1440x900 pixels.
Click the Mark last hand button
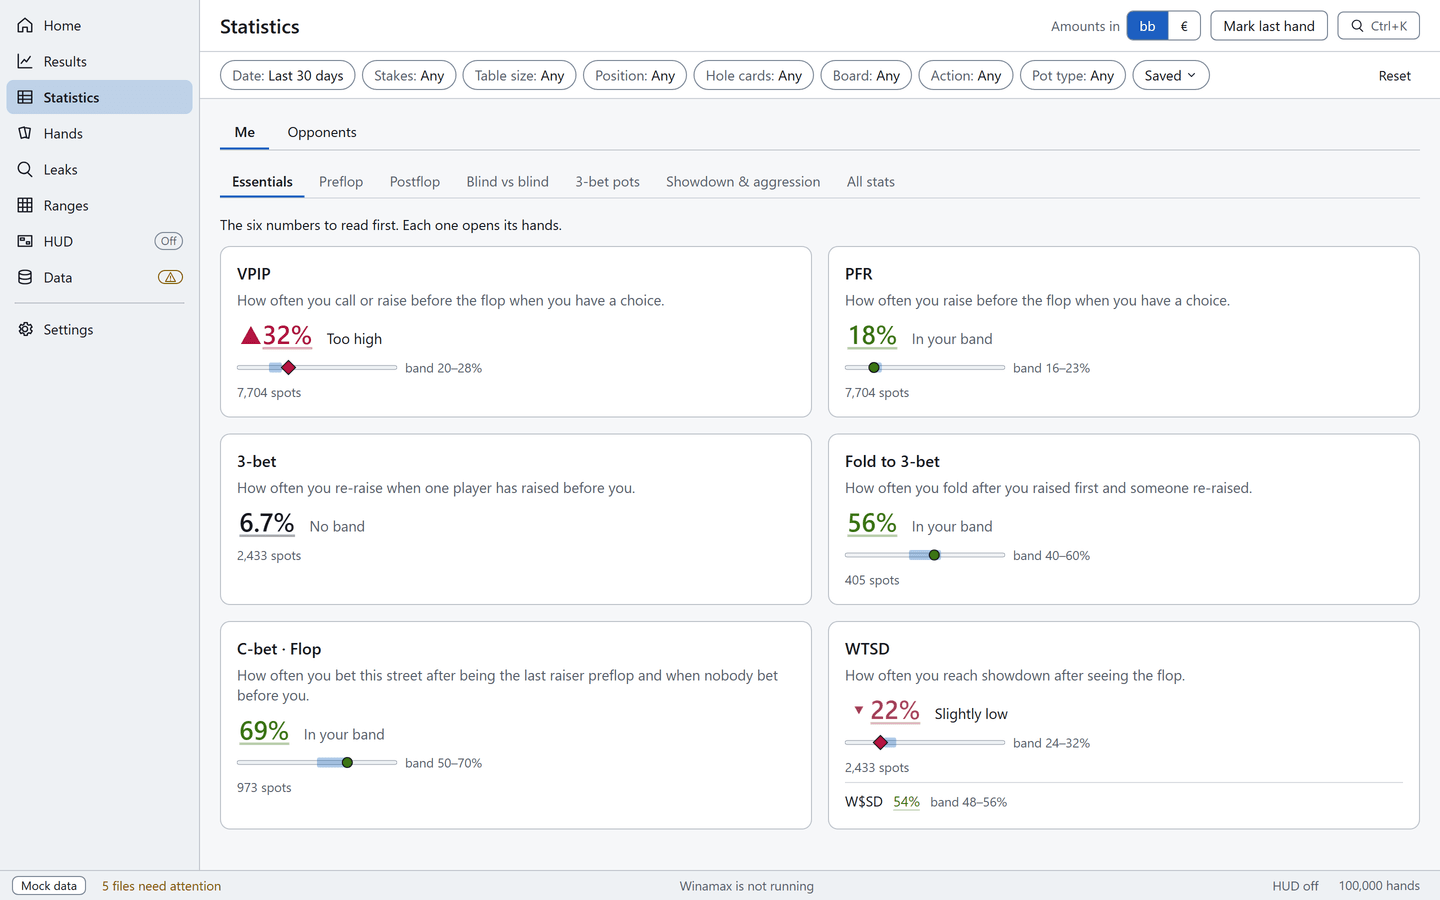(1269, 26)
